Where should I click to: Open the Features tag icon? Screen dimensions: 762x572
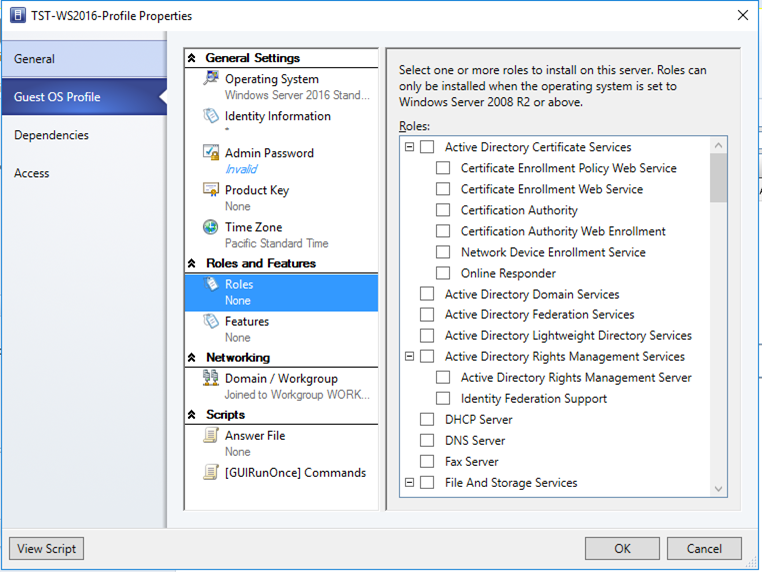point(211,321)
